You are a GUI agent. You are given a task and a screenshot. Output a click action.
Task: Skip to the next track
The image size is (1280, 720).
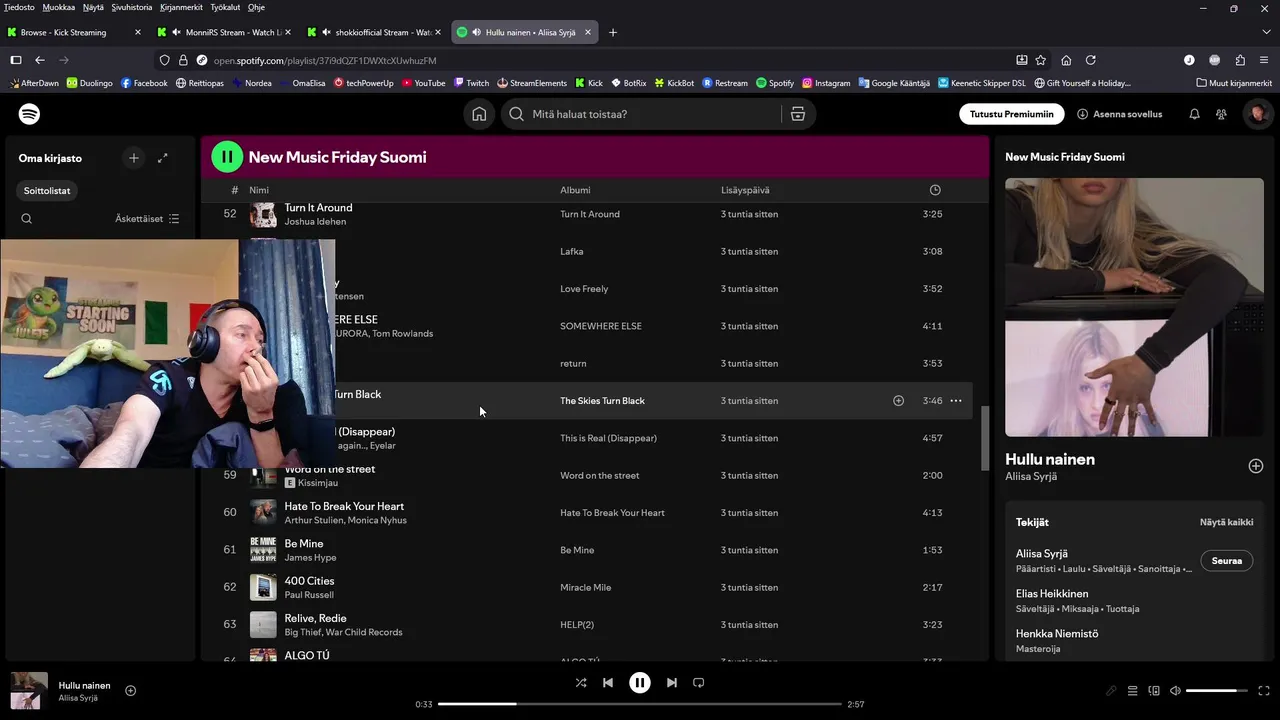click(672, 683)
